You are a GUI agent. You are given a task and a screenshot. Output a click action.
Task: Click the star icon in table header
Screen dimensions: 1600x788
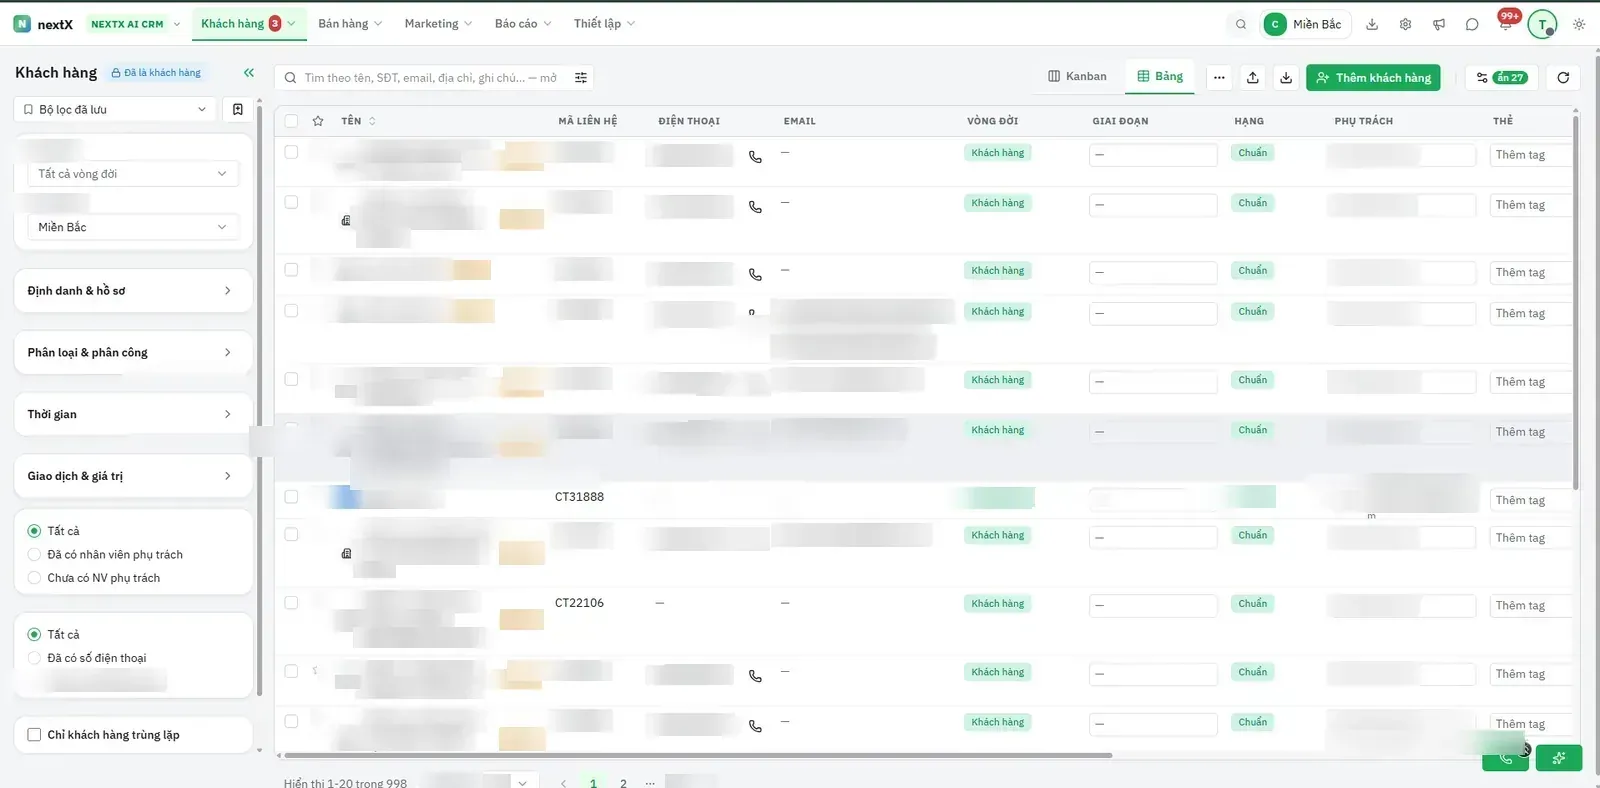click(x=318, y=121)
